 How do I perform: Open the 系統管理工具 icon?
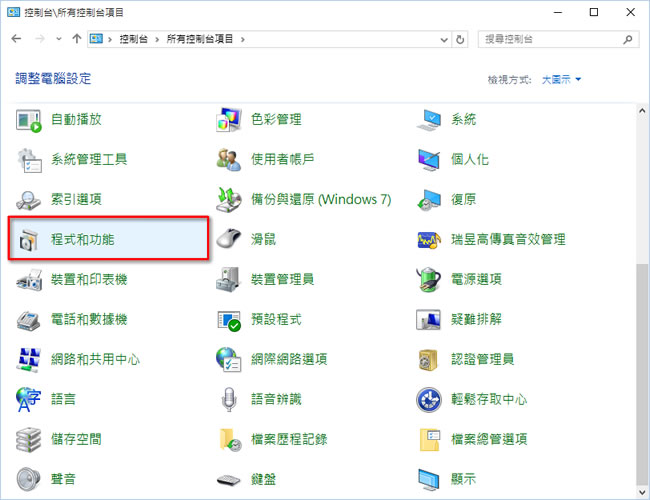click(x=29, y=160)
